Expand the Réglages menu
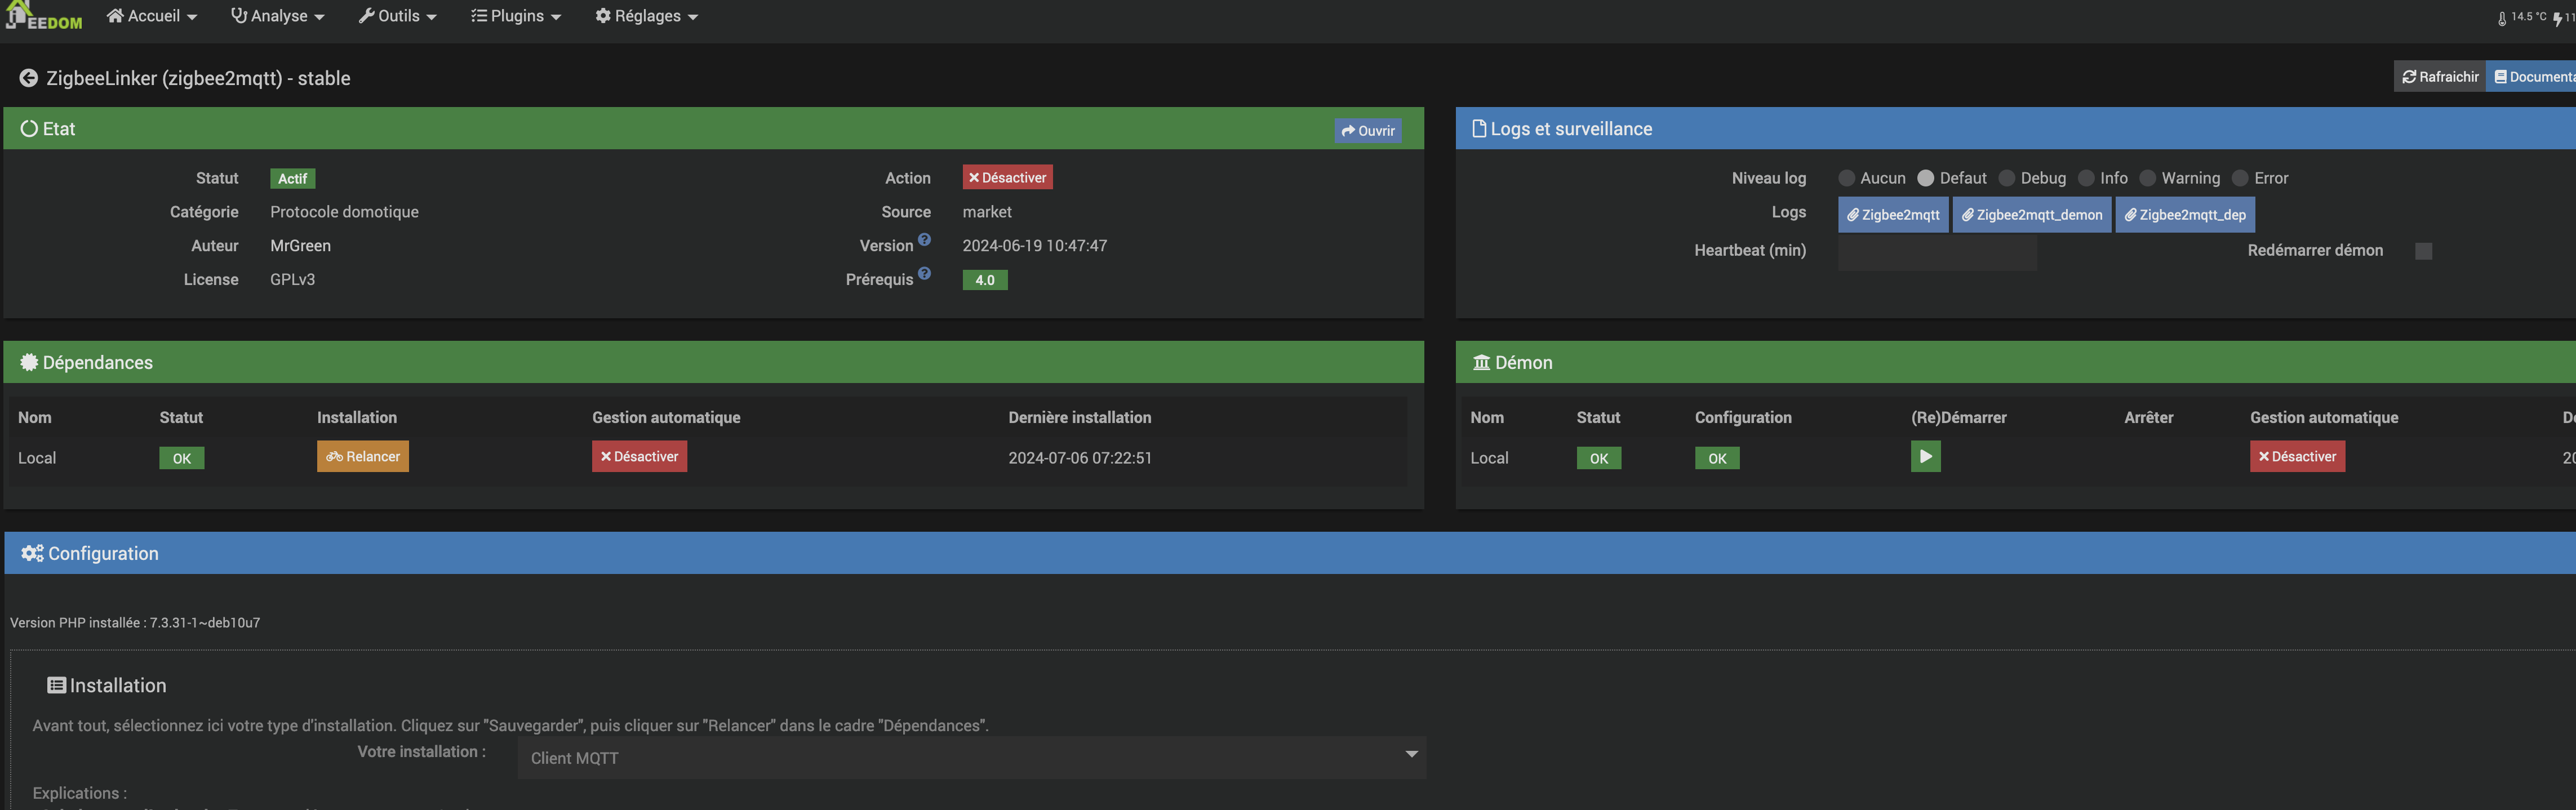The height and width of the screenshot is (810, 2576). tap(646, 16)
